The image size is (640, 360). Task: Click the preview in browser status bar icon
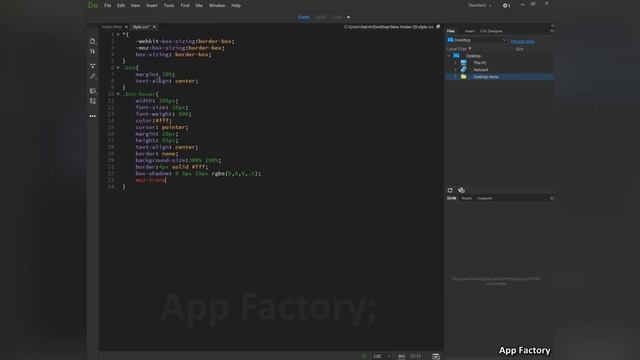[x=436, y=356]
